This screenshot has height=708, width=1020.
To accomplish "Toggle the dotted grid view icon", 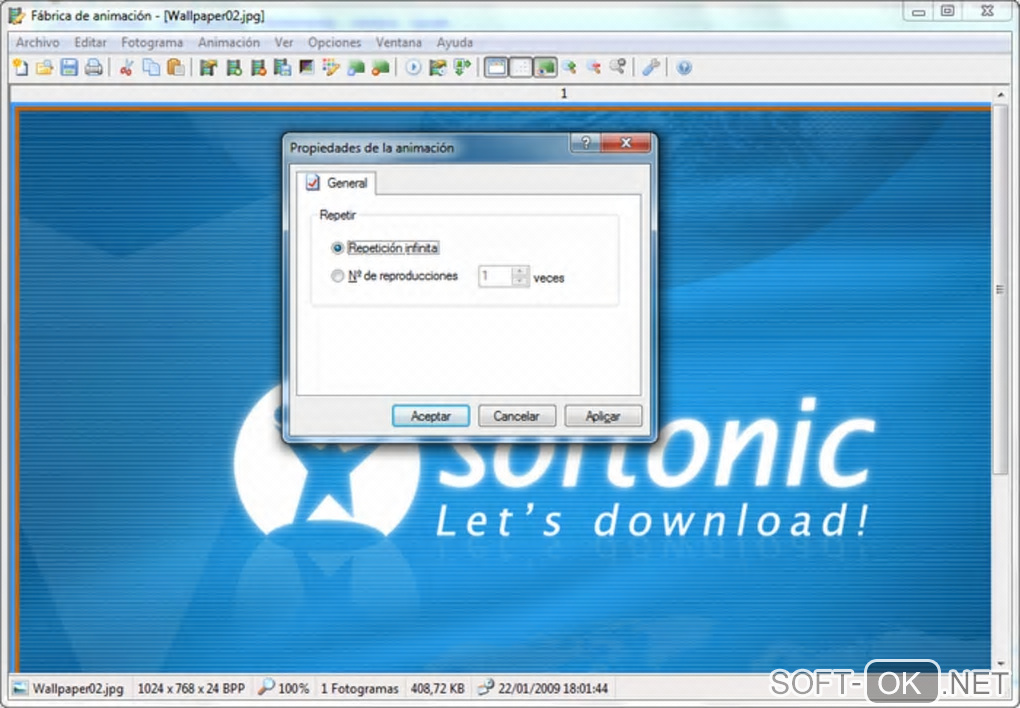I will 520,67.
